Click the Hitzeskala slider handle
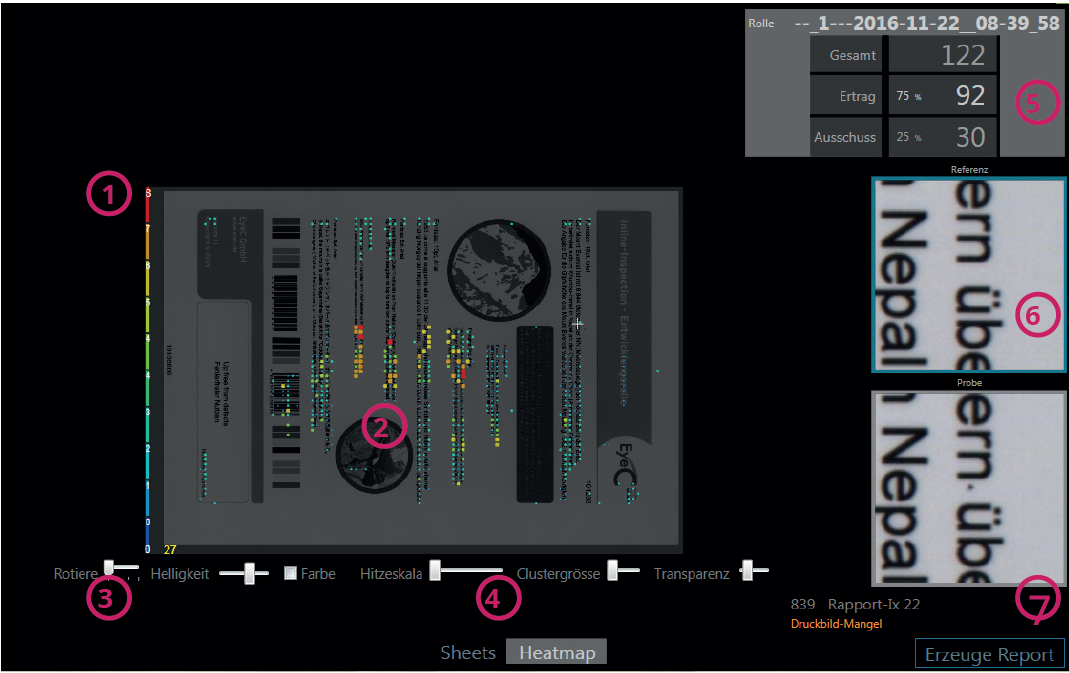1069x673 pixels. (x=435, y=571)
